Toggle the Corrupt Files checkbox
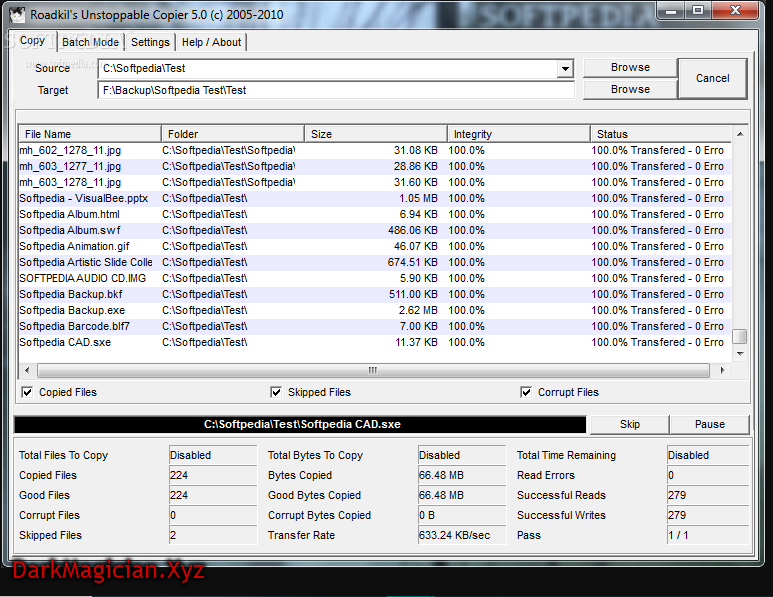The height and width of the screenshot is (597, 773). coord(526,392)
